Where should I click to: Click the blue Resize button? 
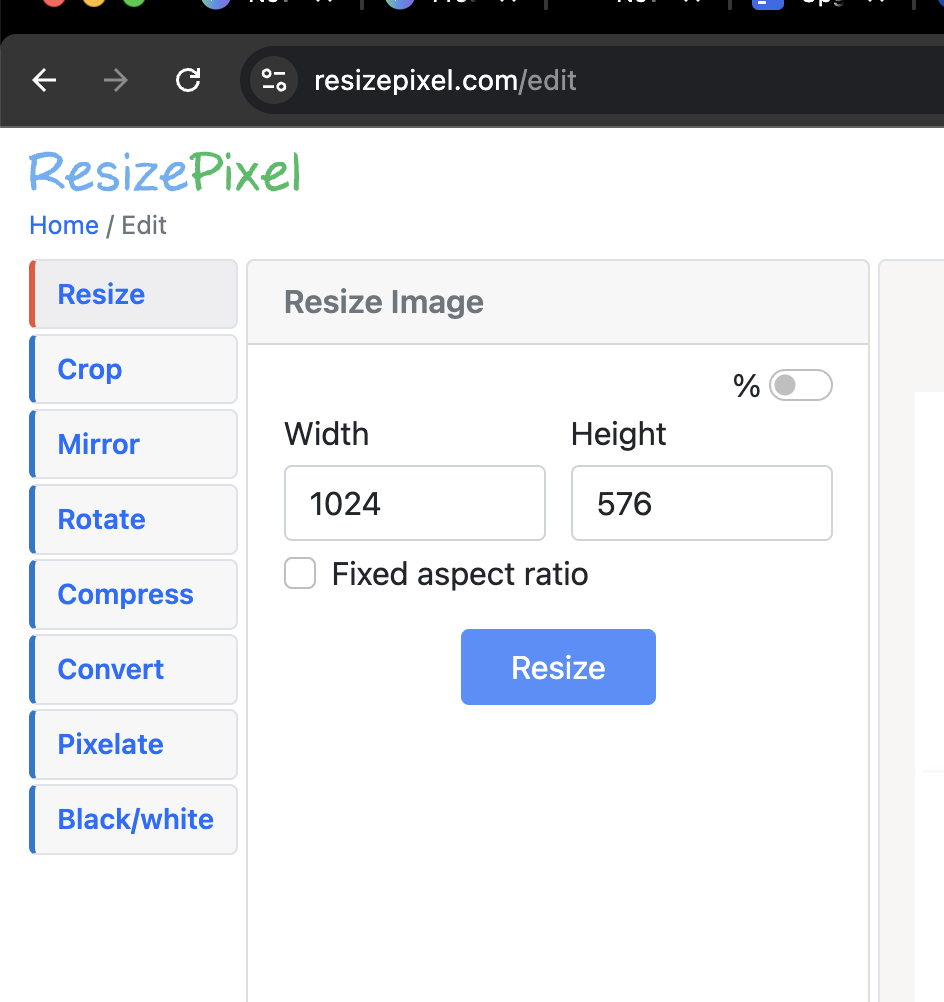[x=558, y=667]
